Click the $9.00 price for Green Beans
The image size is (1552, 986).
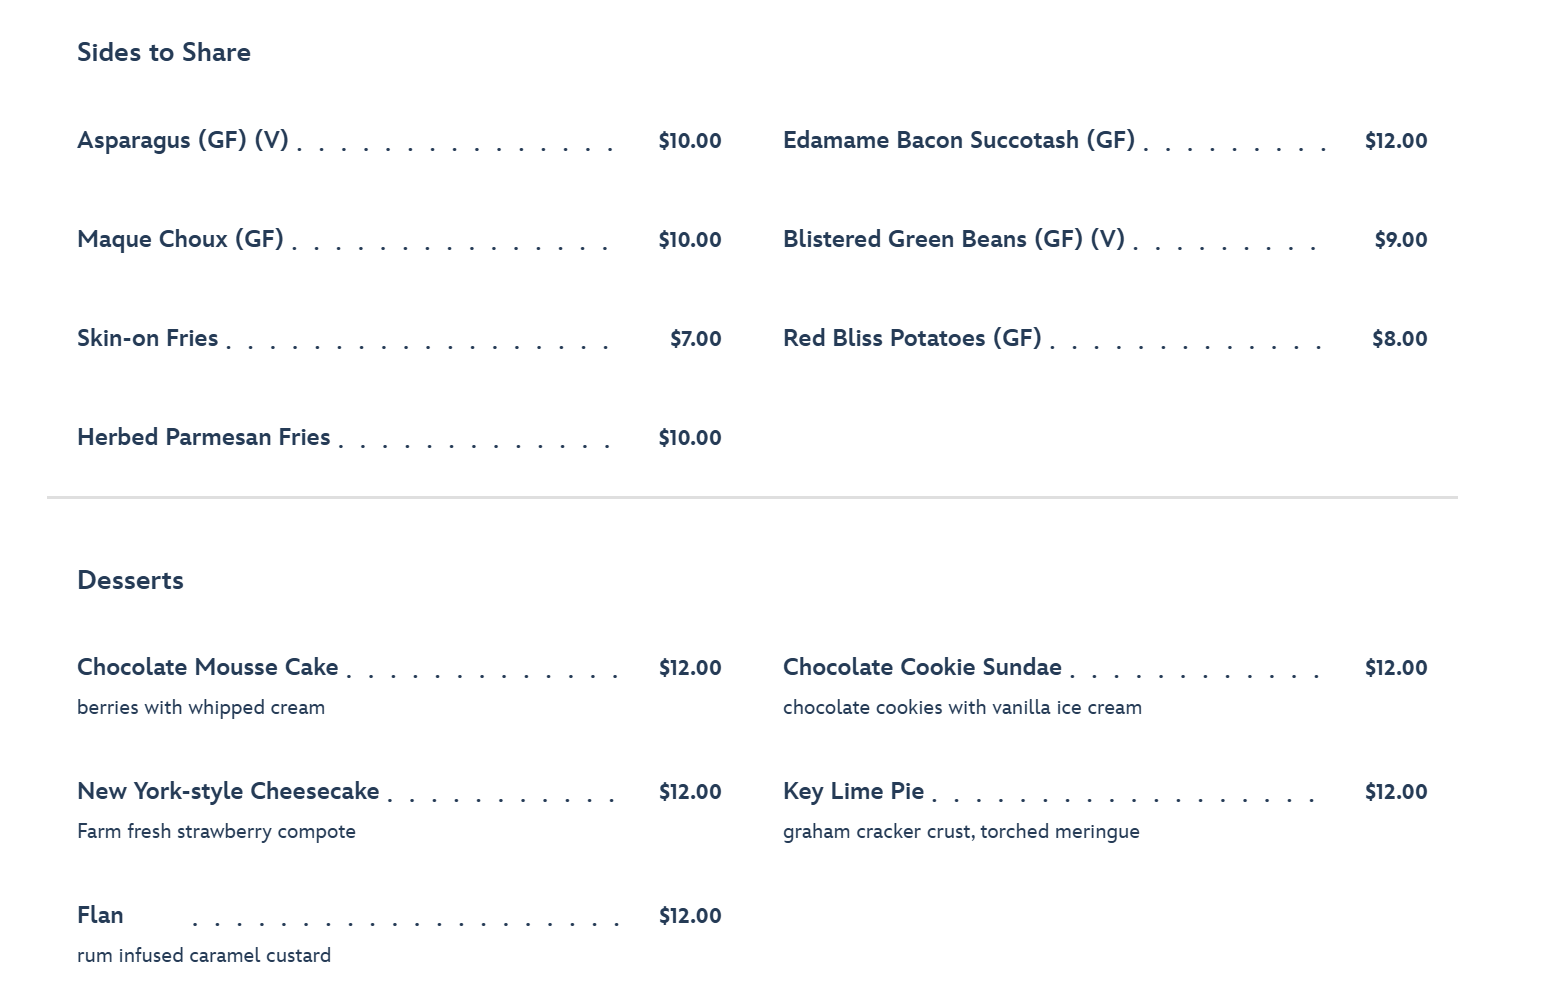coord(1401,239)
